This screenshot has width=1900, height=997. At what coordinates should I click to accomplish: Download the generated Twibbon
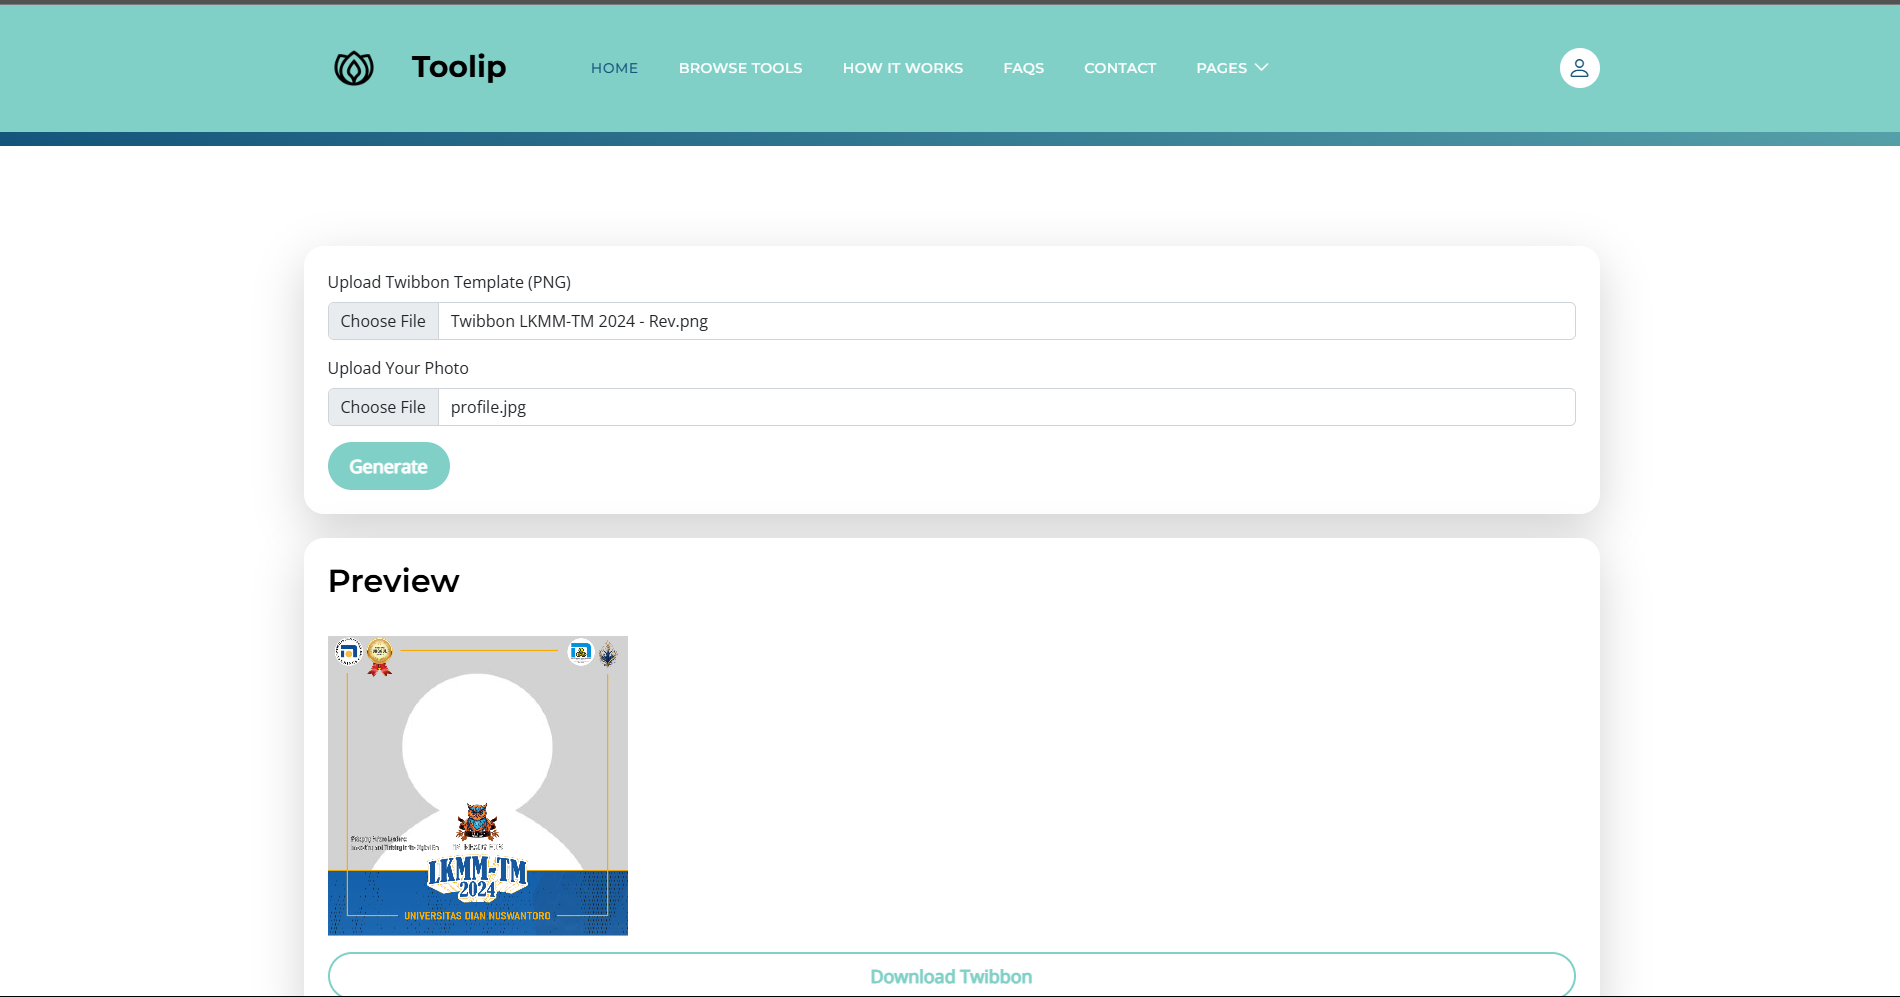pyautogui.click(x=951, y=976)
